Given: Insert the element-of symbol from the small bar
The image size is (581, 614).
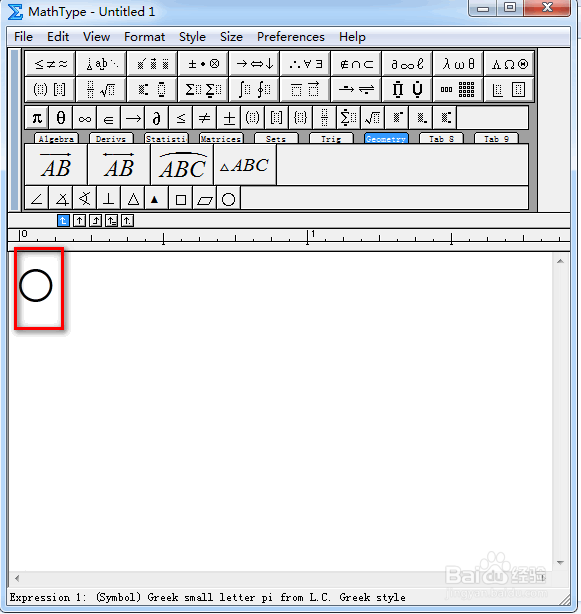Looking at the screenshot, I should click(109, 117).
